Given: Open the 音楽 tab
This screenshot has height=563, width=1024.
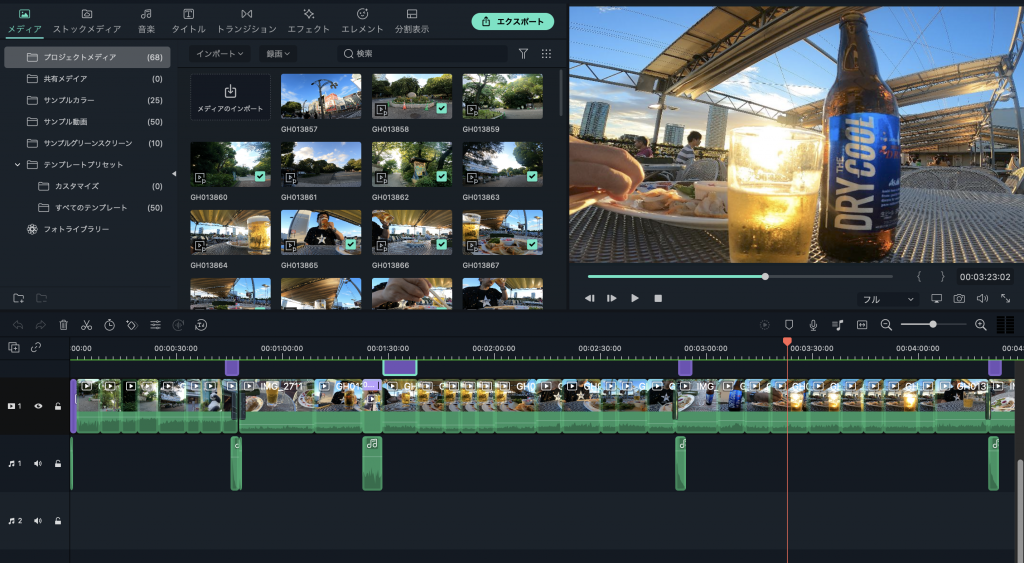Looking at the screenshot, I should [x=146, y=21].
